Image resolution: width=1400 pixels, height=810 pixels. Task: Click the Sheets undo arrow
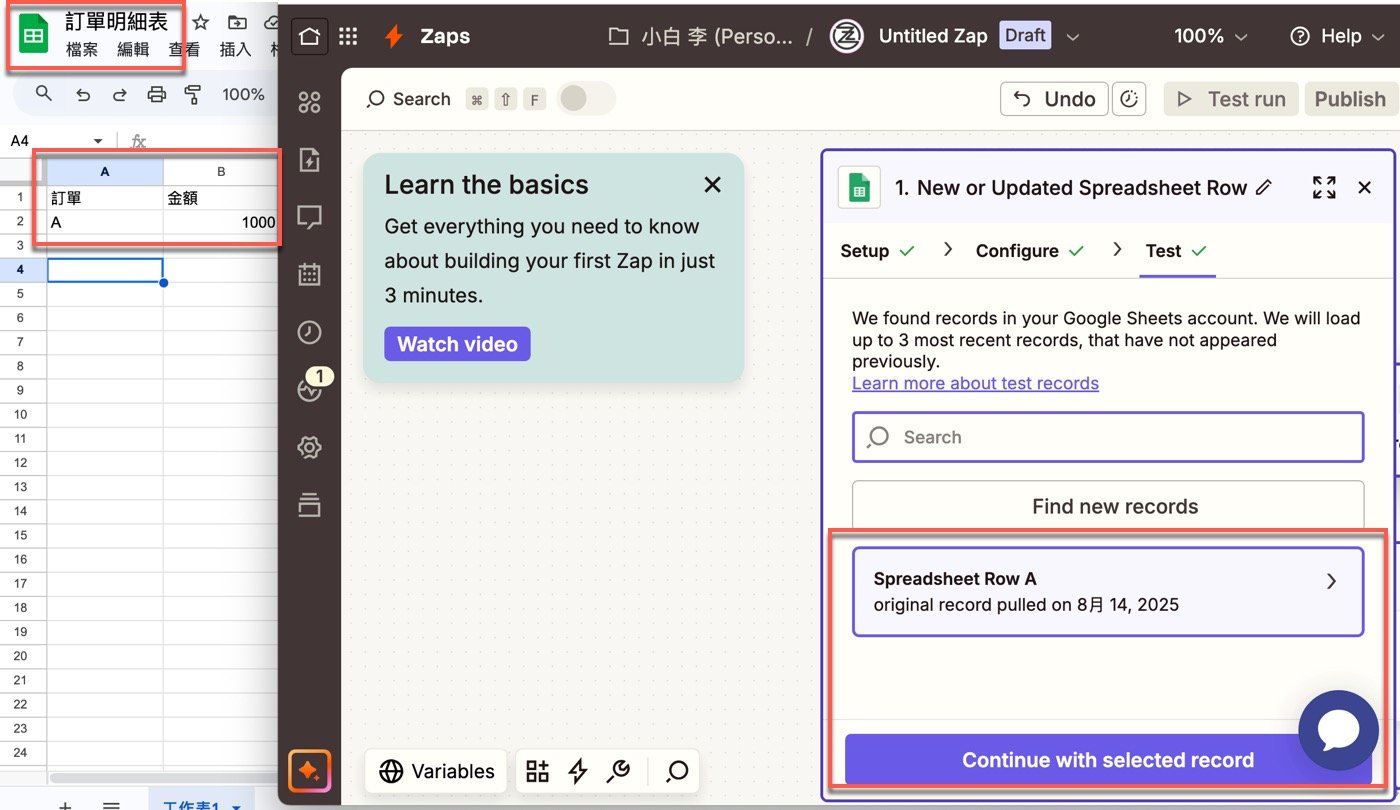(x=82, y=95)
